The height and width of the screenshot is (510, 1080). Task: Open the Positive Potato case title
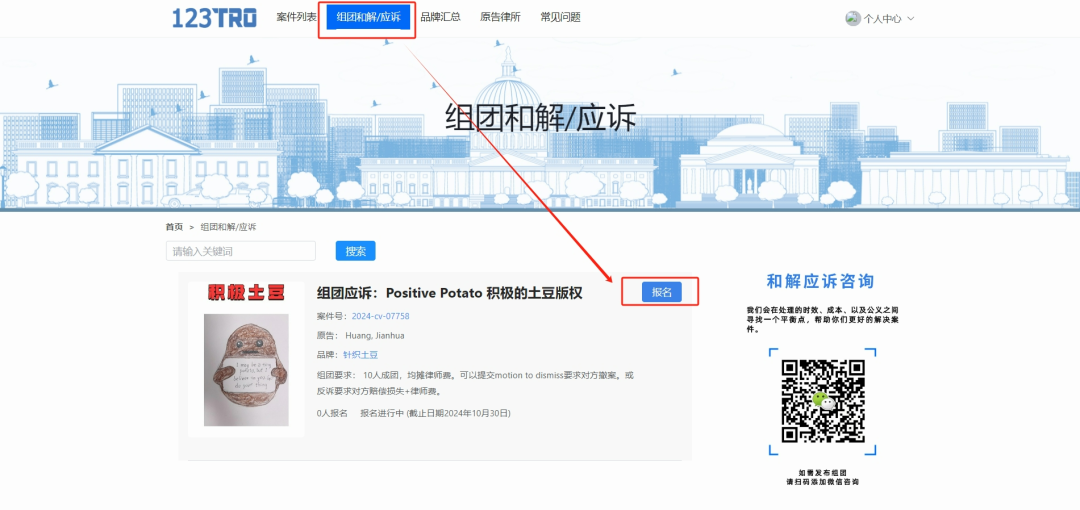coord(450,293)
